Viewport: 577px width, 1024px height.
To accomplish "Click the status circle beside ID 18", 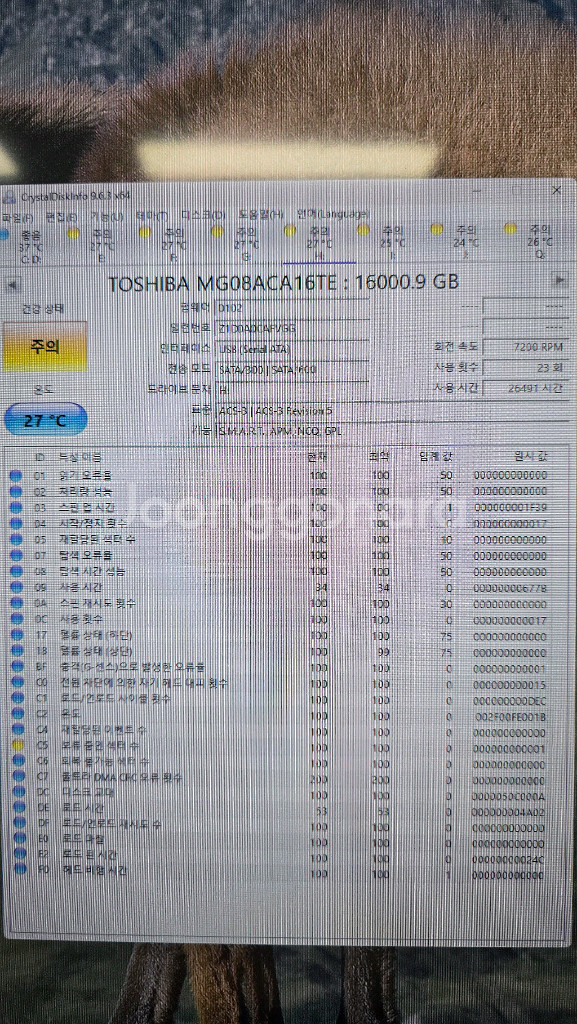I will pyautogui.click(x=16, y=652).
